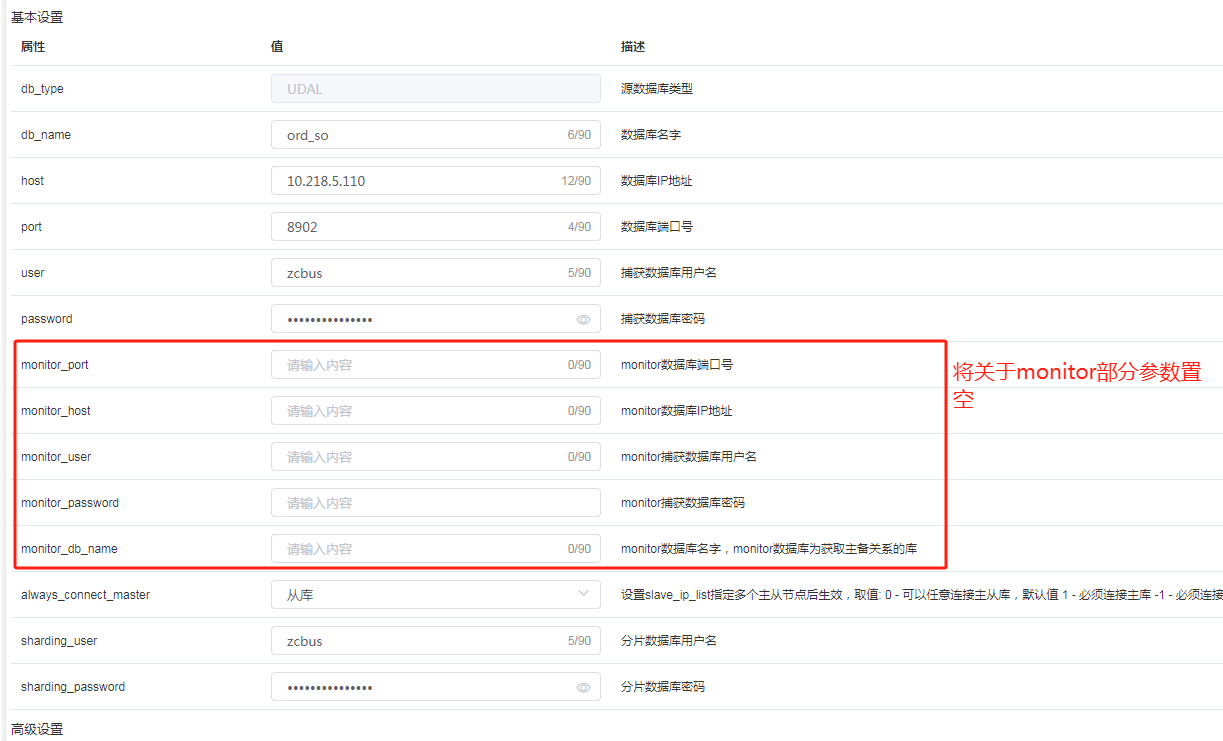Screen dimensions: 1223x741
Task: Focus the empty monitor_host input
Action: [x=420, y=411]
